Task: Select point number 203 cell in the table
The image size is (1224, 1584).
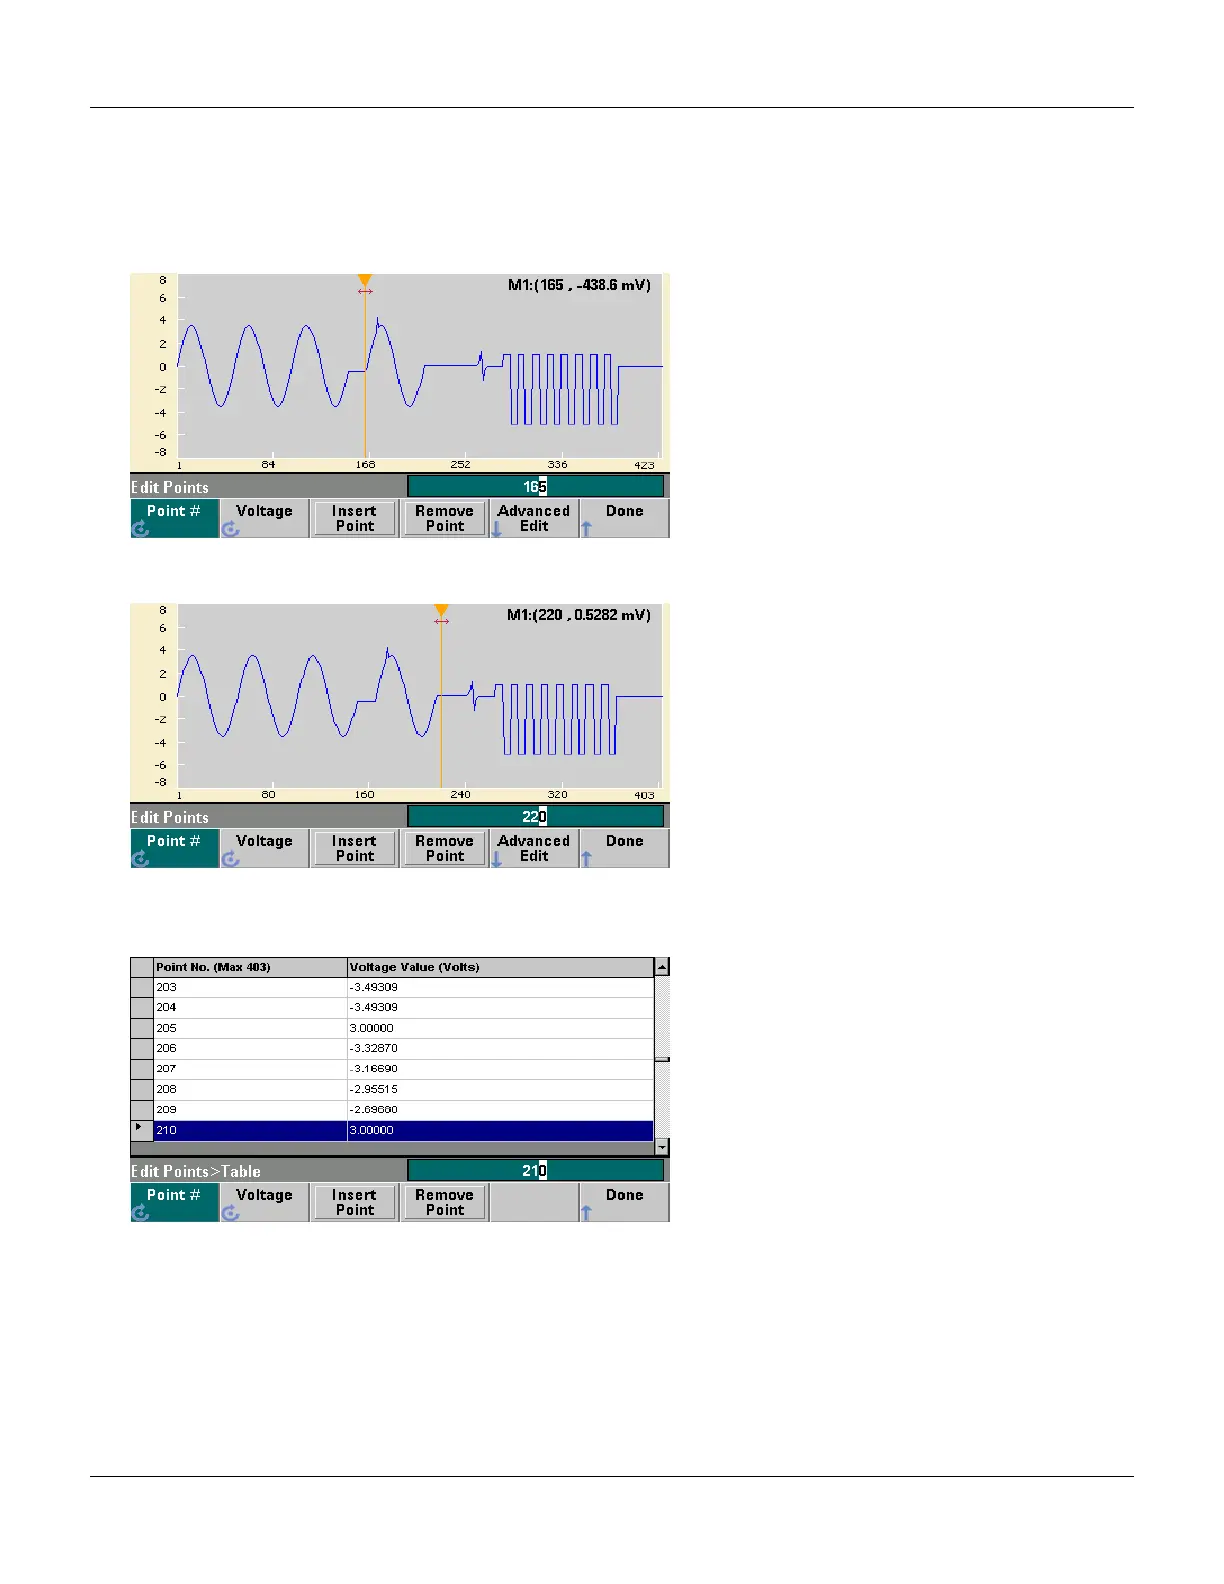Action: pos(250,987)
